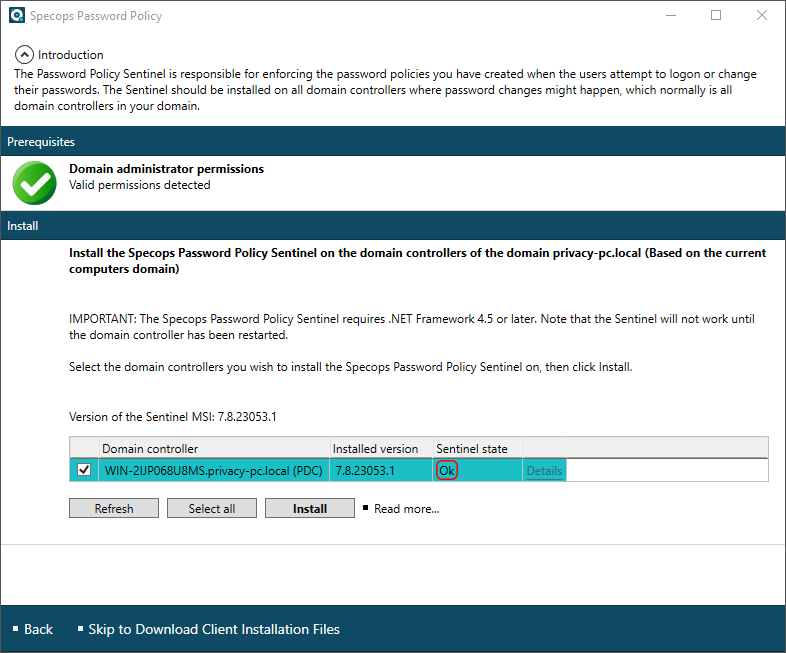
Task: Click the installed version 7.8.23053.1 cell
Action: click(381, 471)
